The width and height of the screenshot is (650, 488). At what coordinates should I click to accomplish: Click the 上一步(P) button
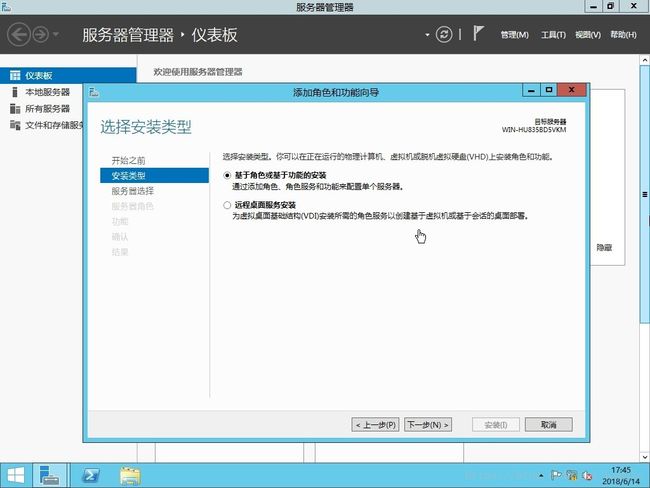pos(376,425)
